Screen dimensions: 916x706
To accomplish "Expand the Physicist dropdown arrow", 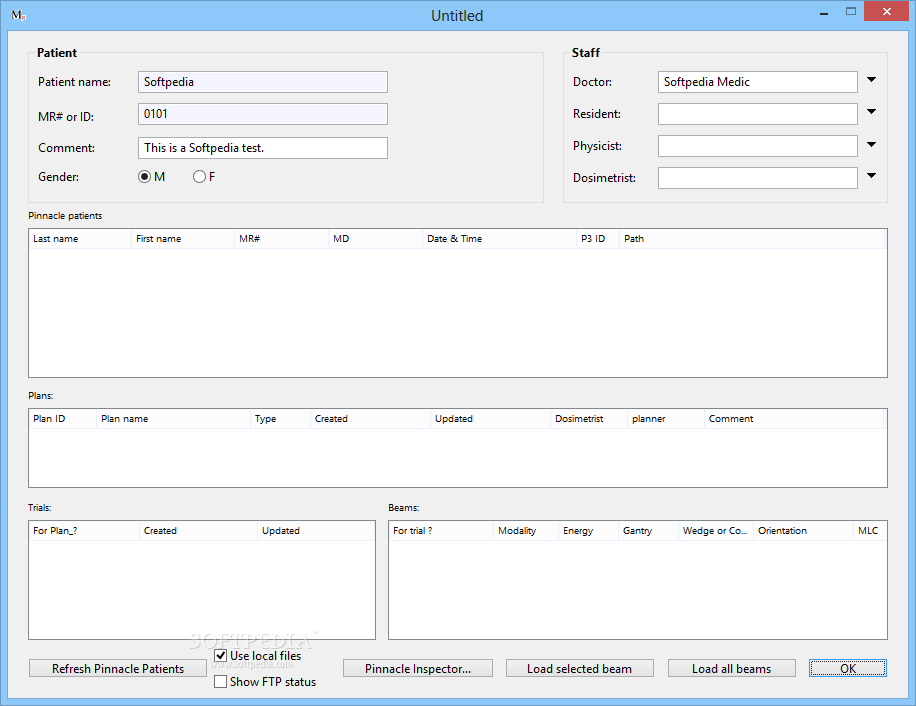I will click(x=871, y=144).
